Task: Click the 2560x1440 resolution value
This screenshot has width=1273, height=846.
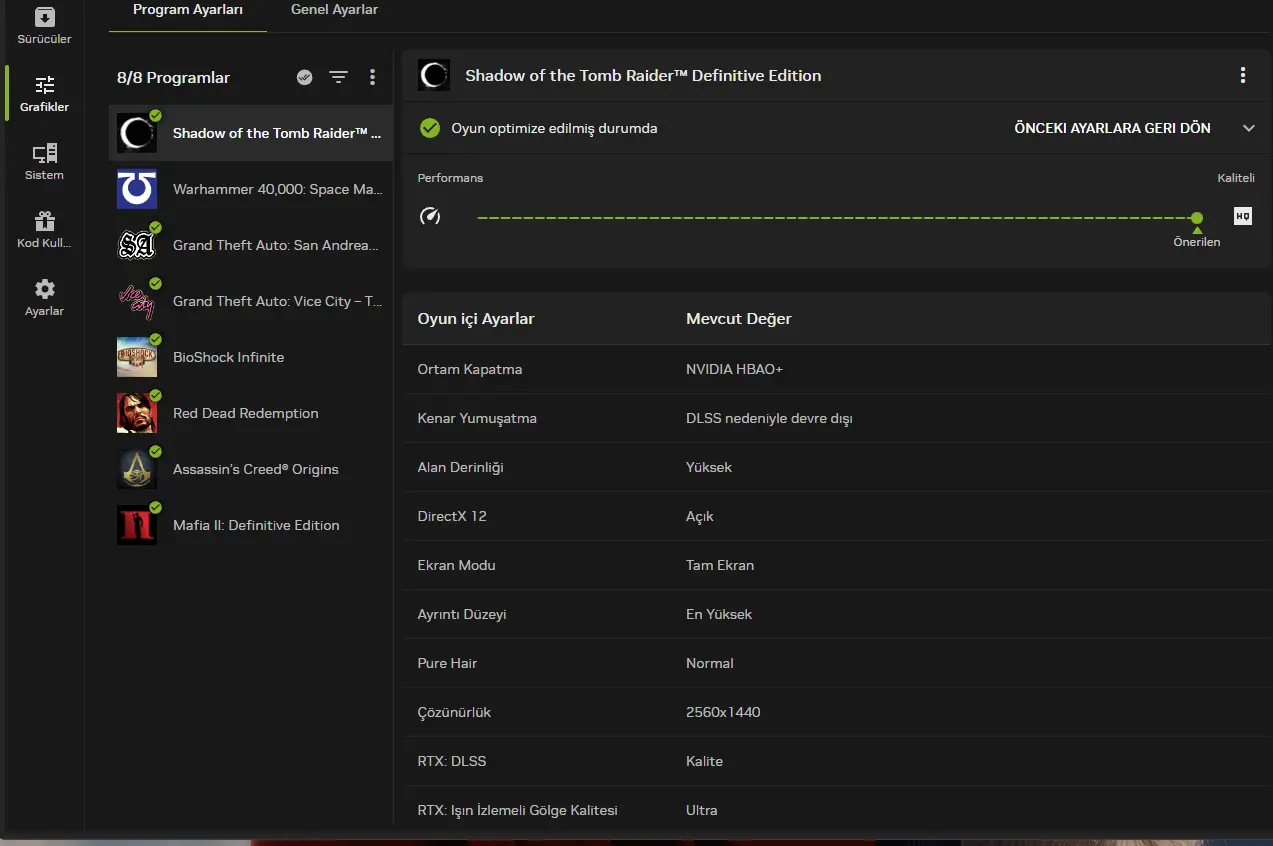Action: point(723,712)
